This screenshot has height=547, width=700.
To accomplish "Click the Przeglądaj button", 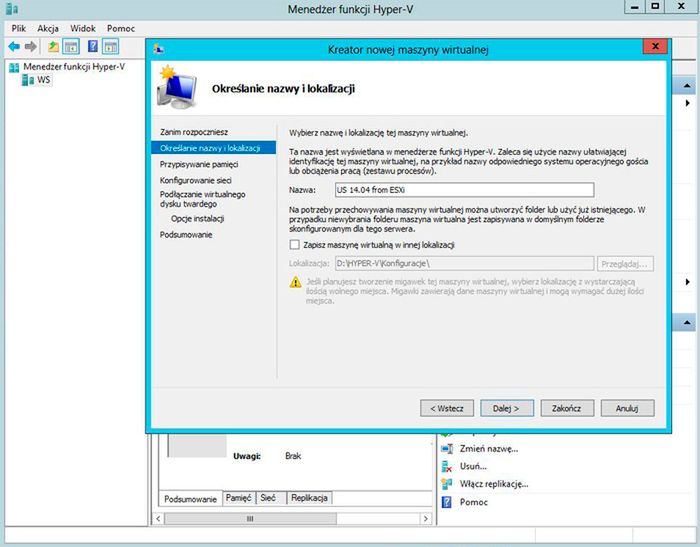I will click(625, 264).
